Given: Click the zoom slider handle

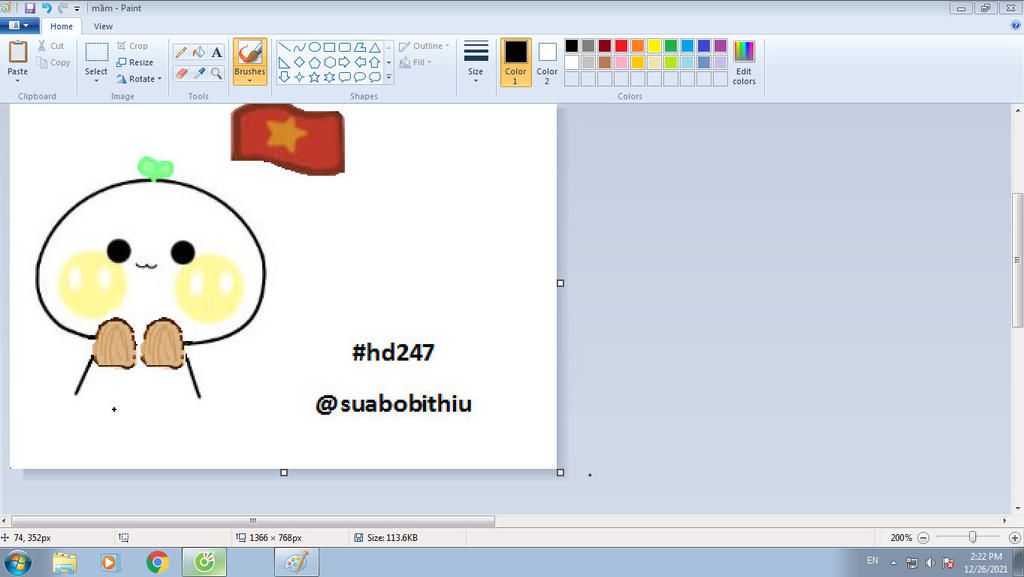Looking at the screenshot, I should (x=972, y=537).
